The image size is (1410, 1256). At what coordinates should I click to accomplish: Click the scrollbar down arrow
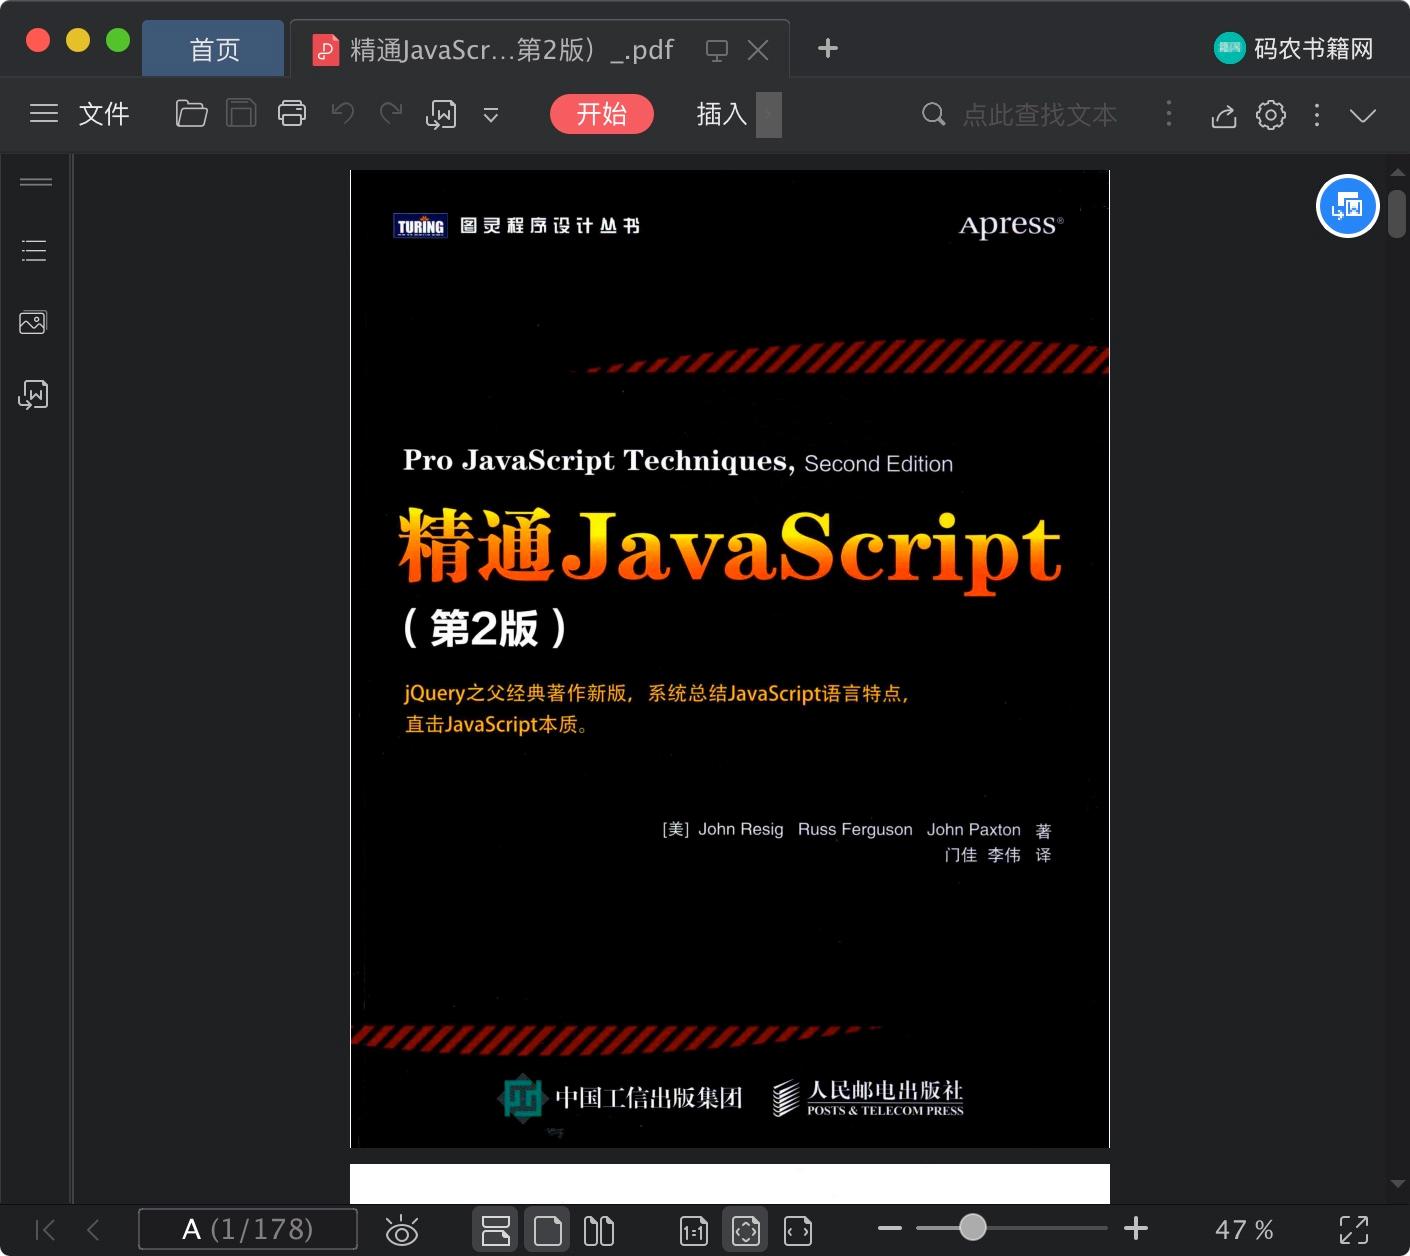1397,1184
